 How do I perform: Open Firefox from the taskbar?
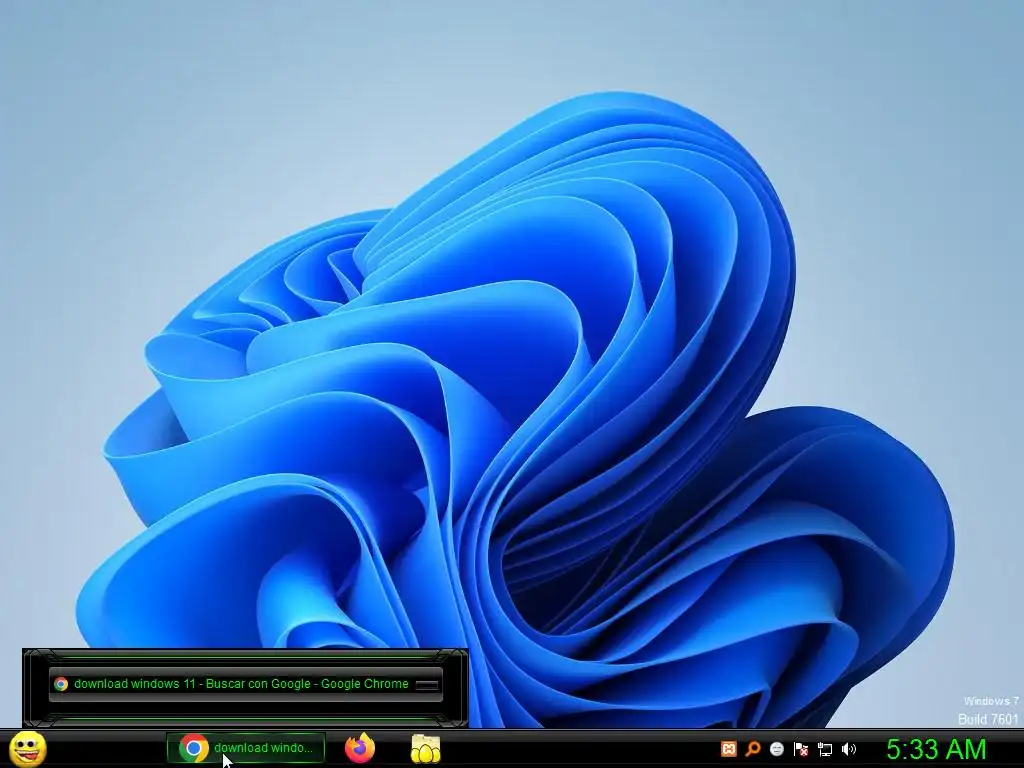[360, 748]
